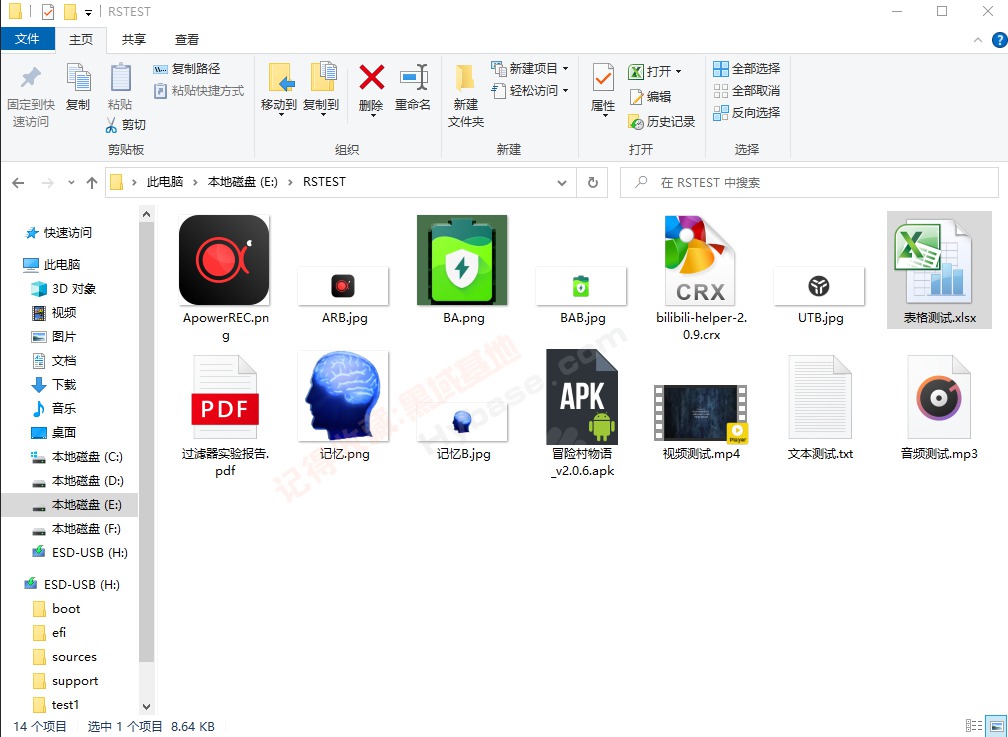This screenshot has width=1008, height=737.
Task: Click Invert selection (反向选择)
Action: [746, 113]
